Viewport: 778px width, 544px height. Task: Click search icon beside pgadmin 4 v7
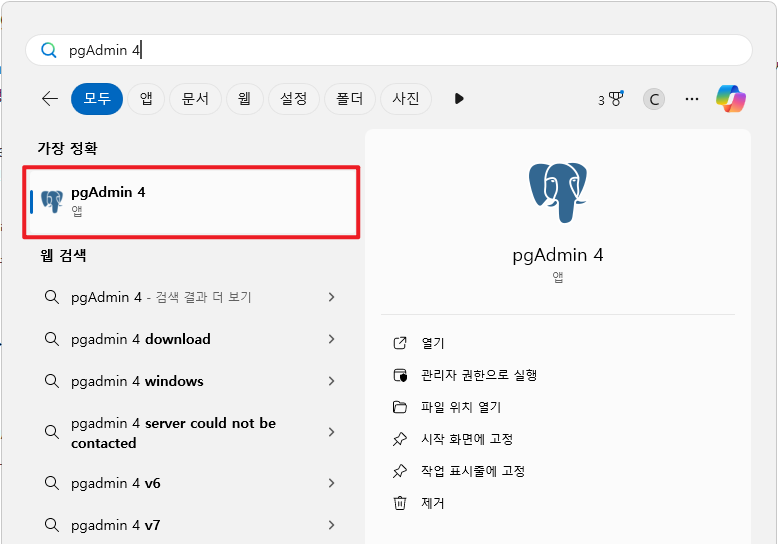click(x=52, y=525)
